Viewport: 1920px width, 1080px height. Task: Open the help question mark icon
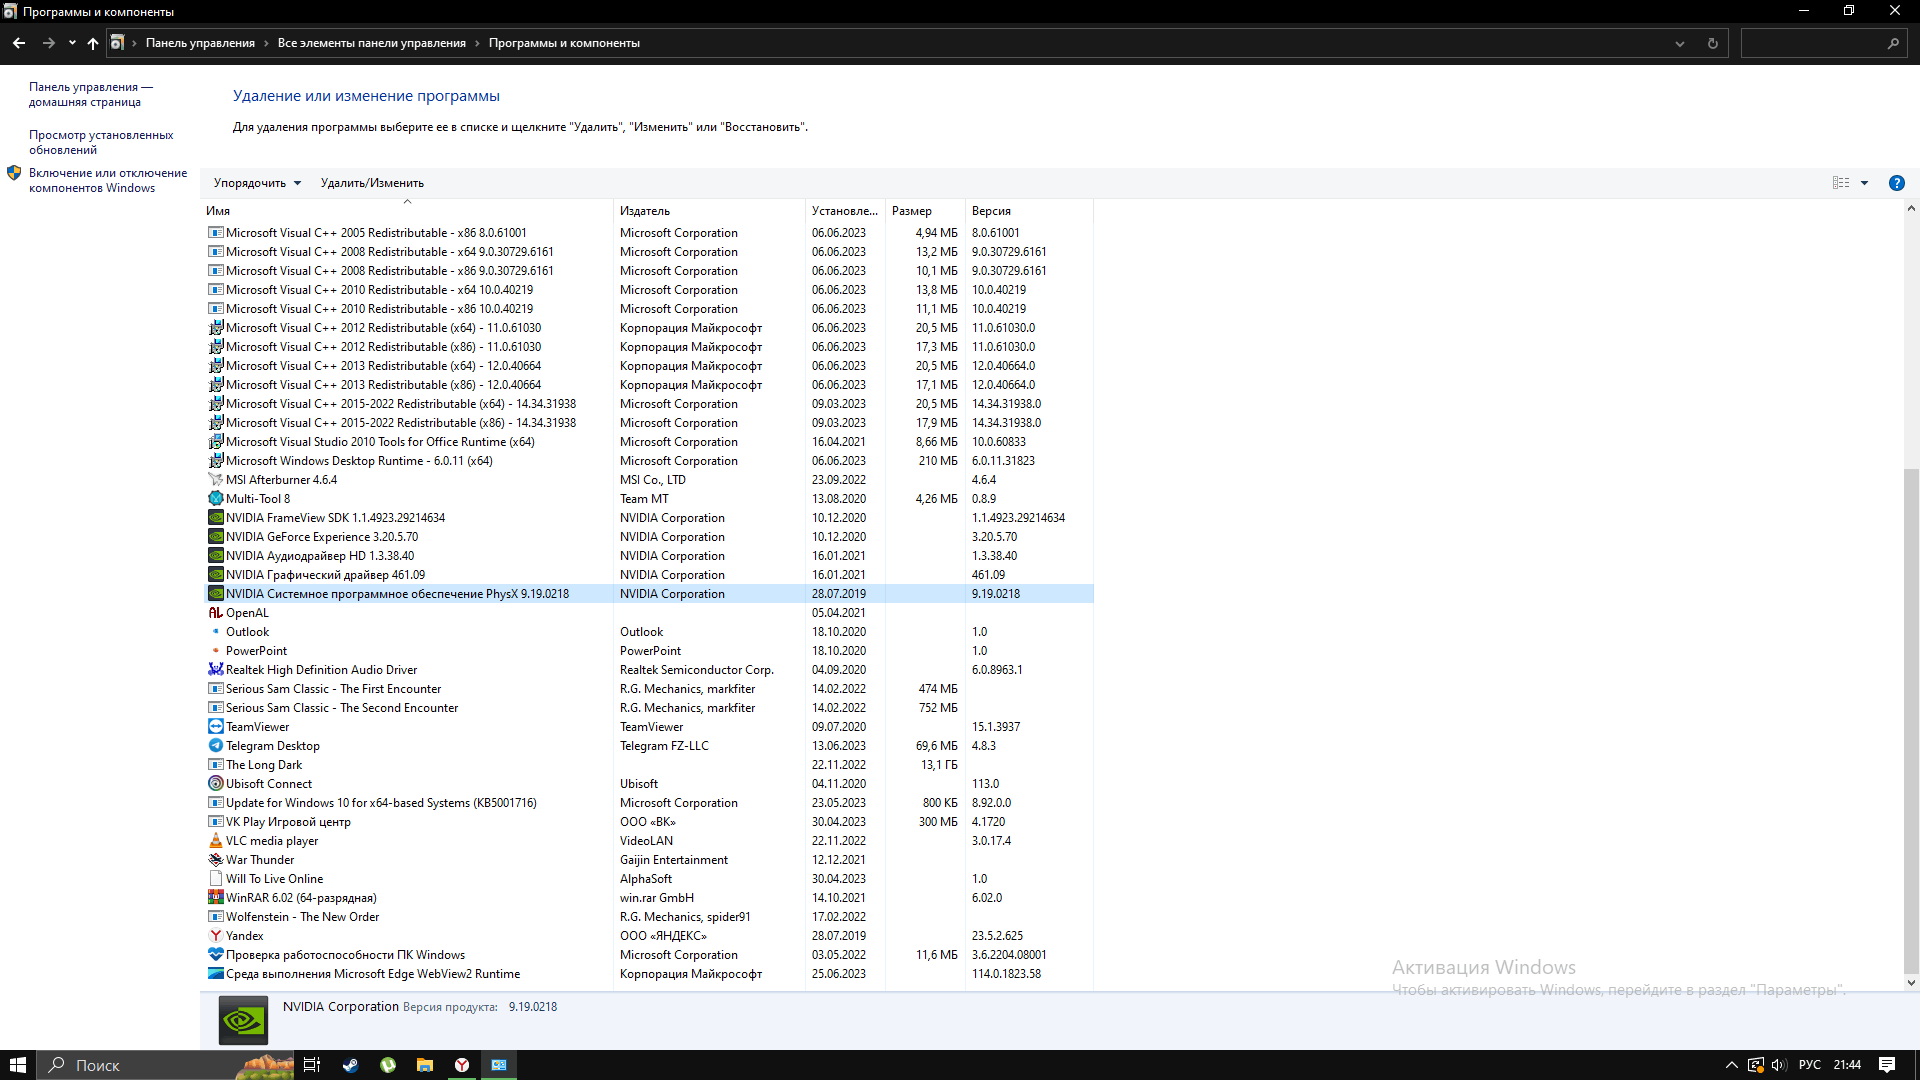1896,183
